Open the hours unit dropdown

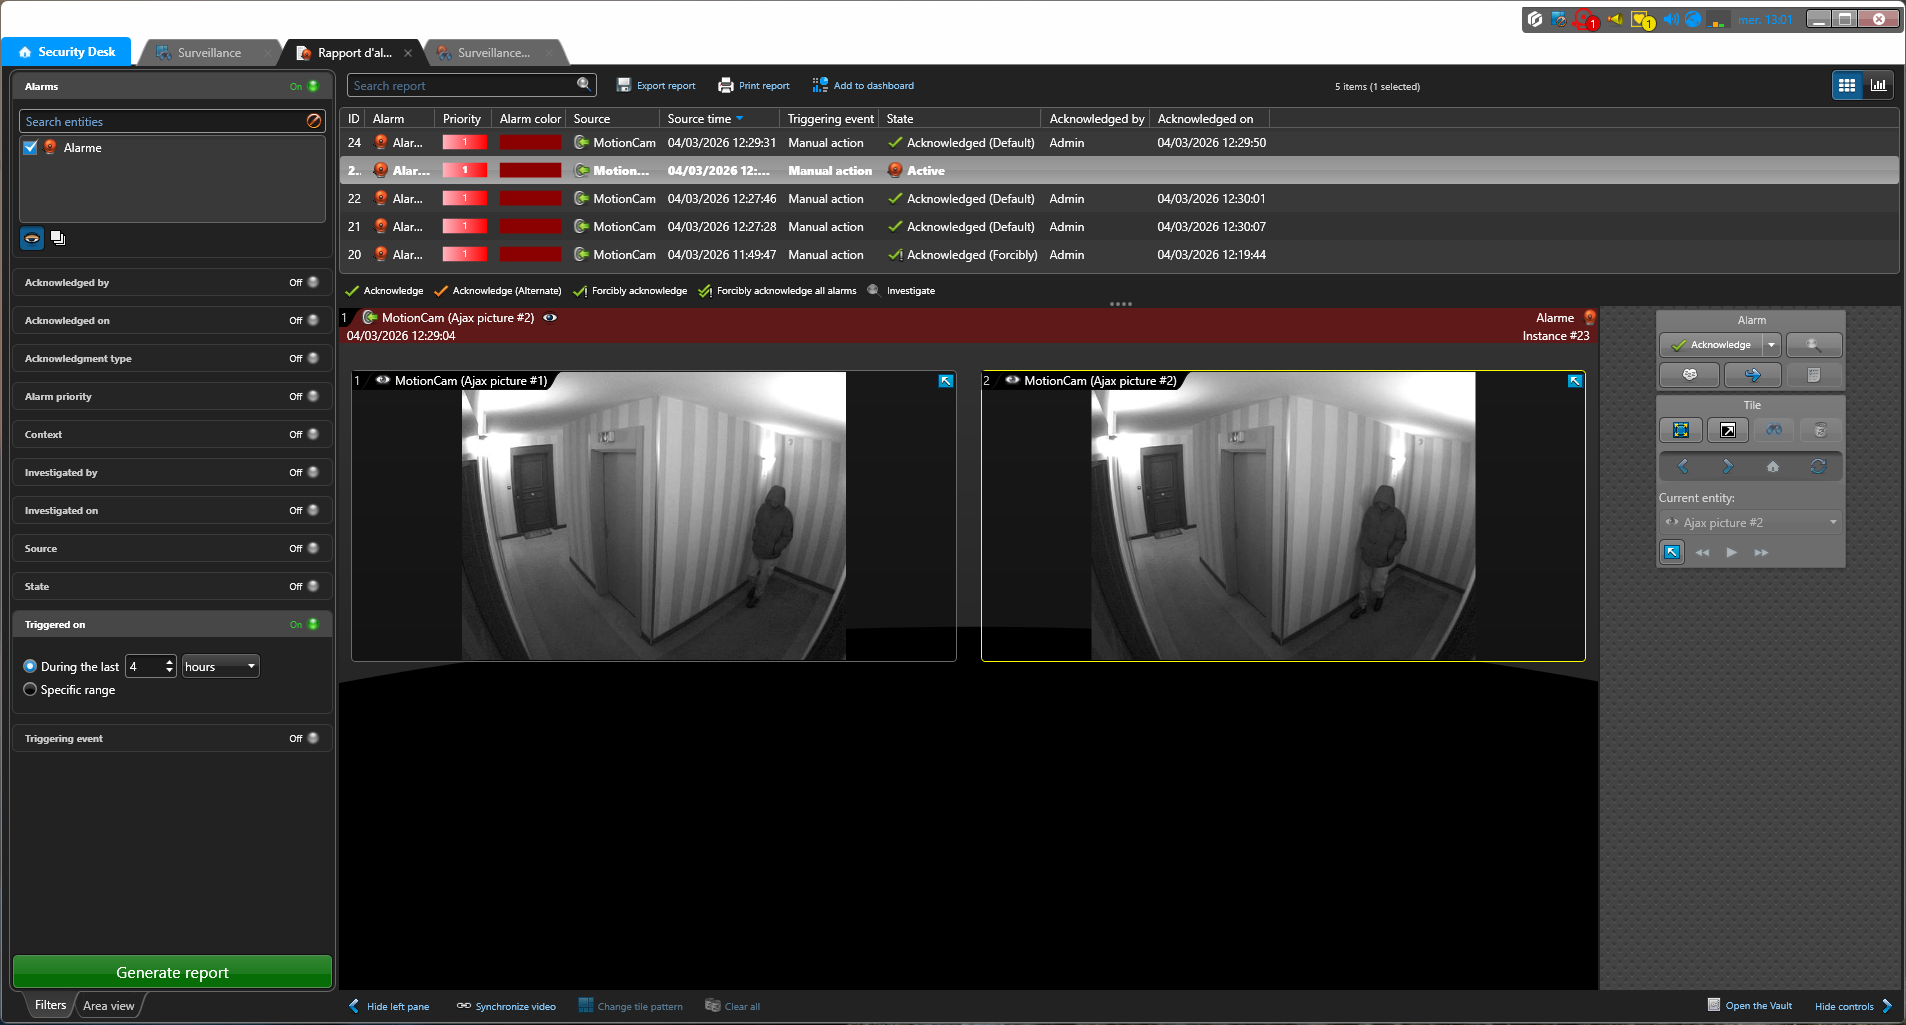[221, 667]
